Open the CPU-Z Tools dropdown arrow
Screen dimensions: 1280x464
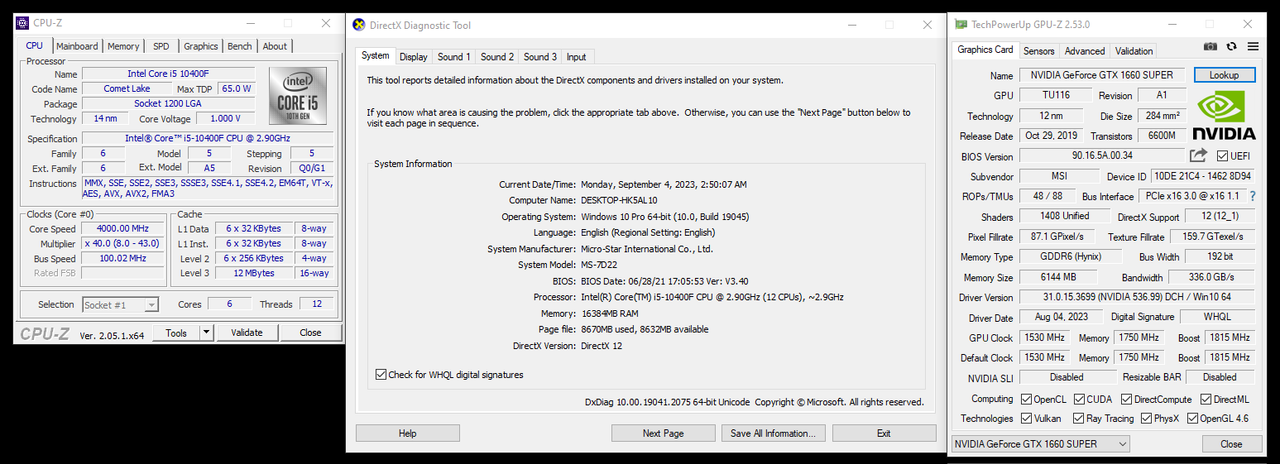(x=206, y=332)
